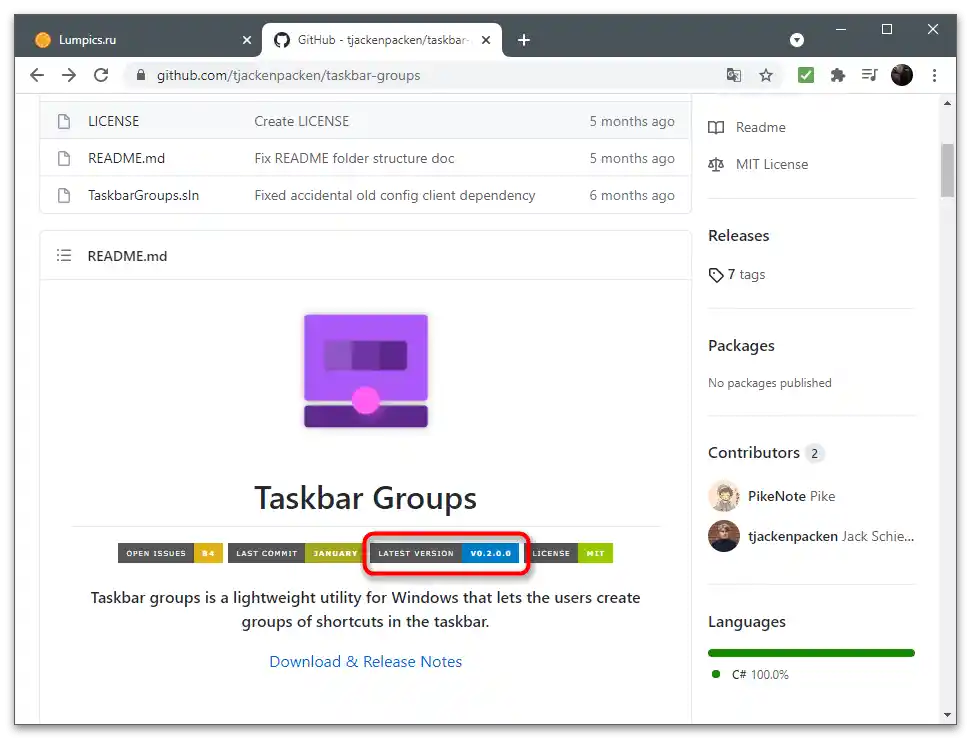Switch to the Lumpics.ru tab

[x=138, y=40]
